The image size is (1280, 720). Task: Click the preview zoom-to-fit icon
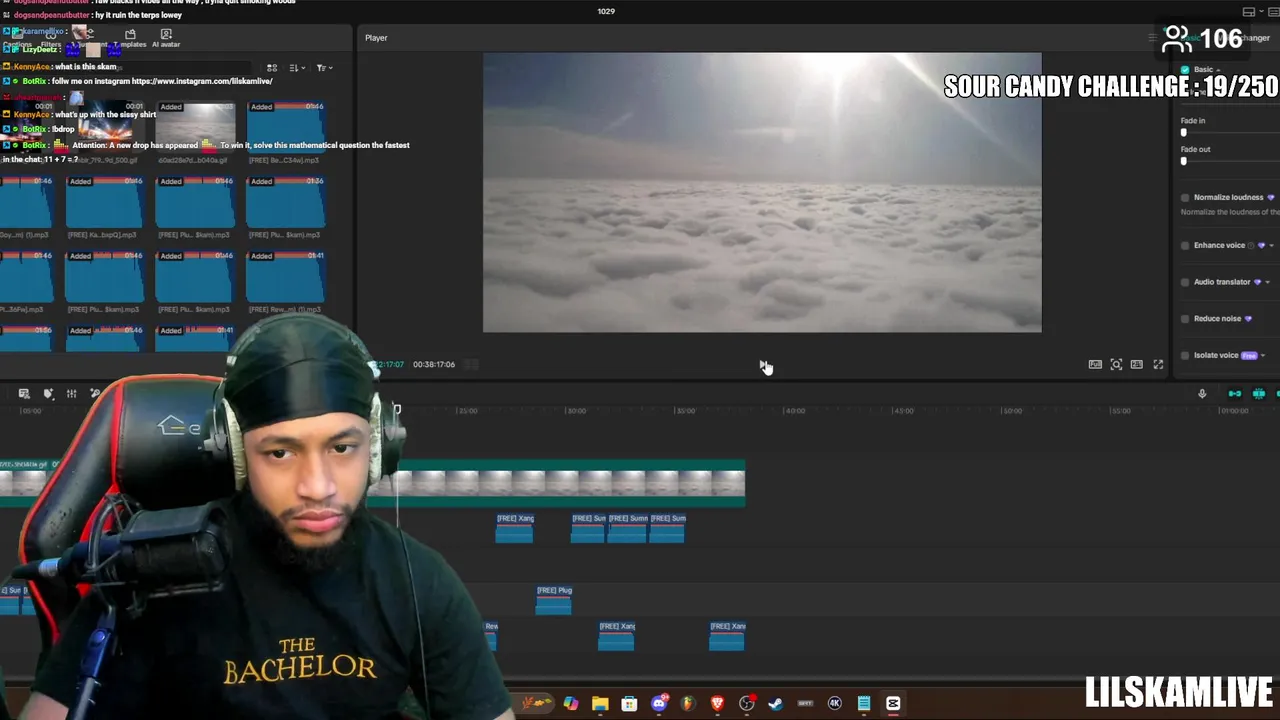pyautogui.click(x=1116, y=365)
